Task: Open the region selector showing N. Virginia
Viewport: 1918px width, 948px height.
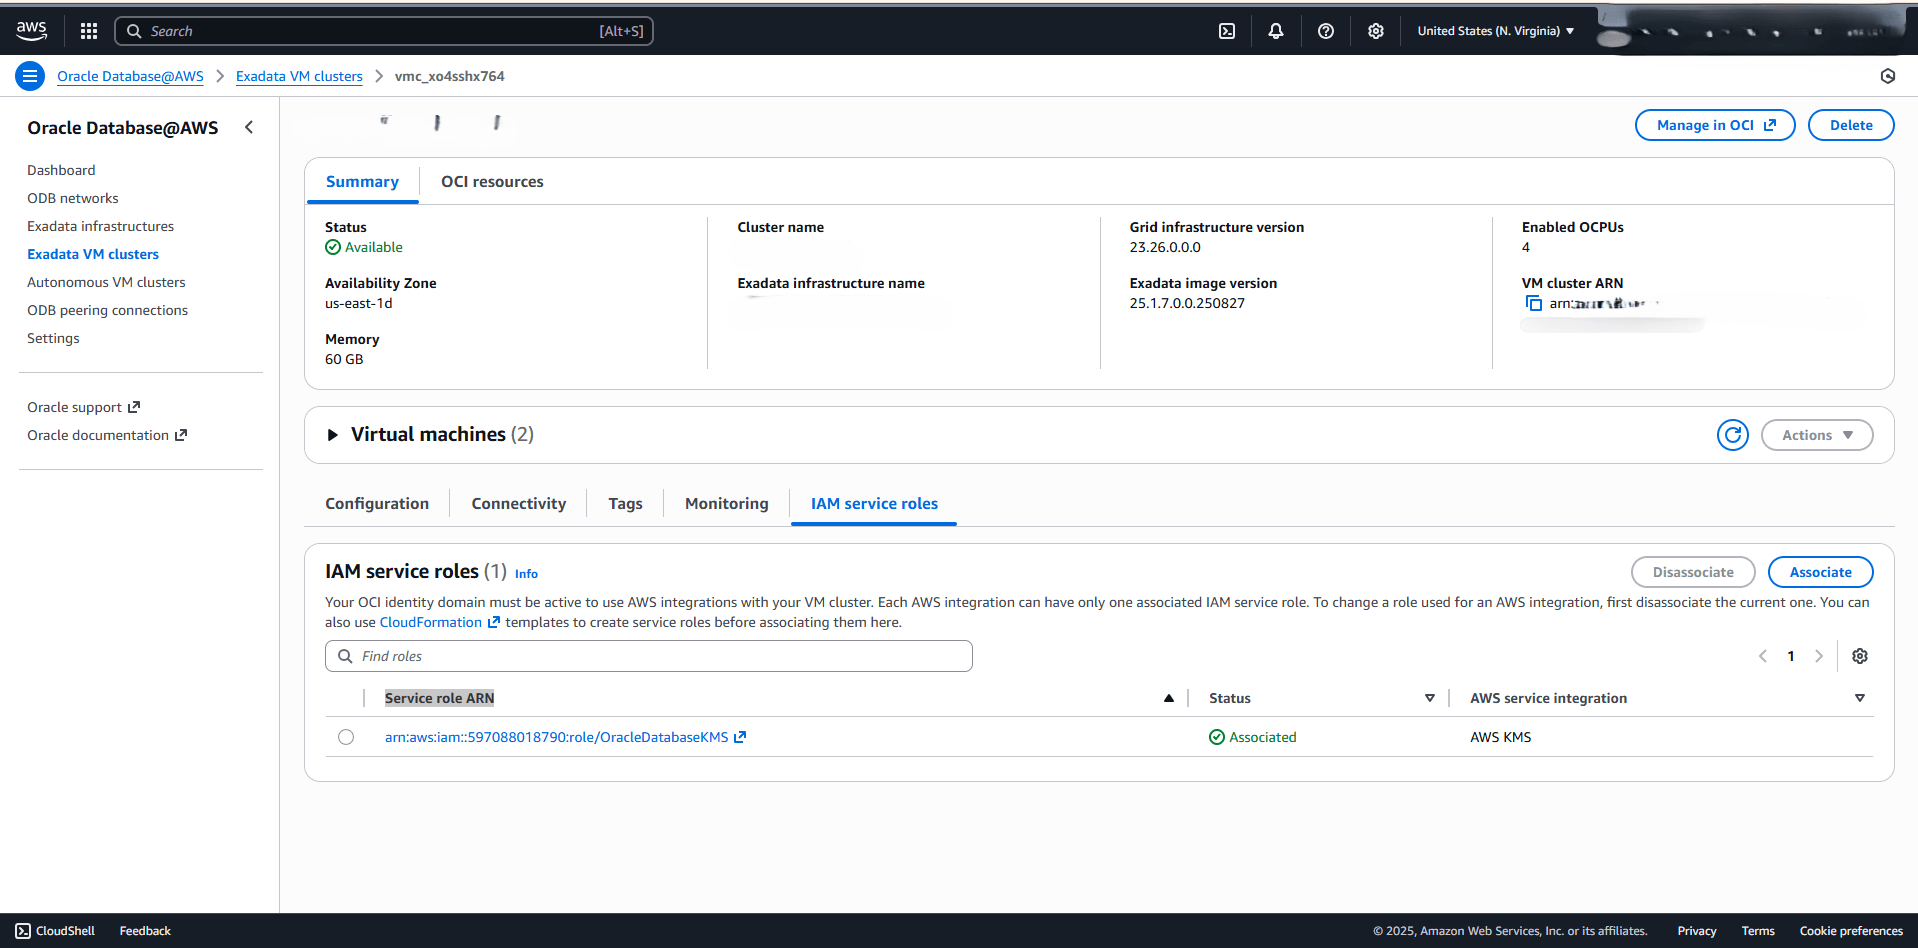Action: [x=1494, y=31]
